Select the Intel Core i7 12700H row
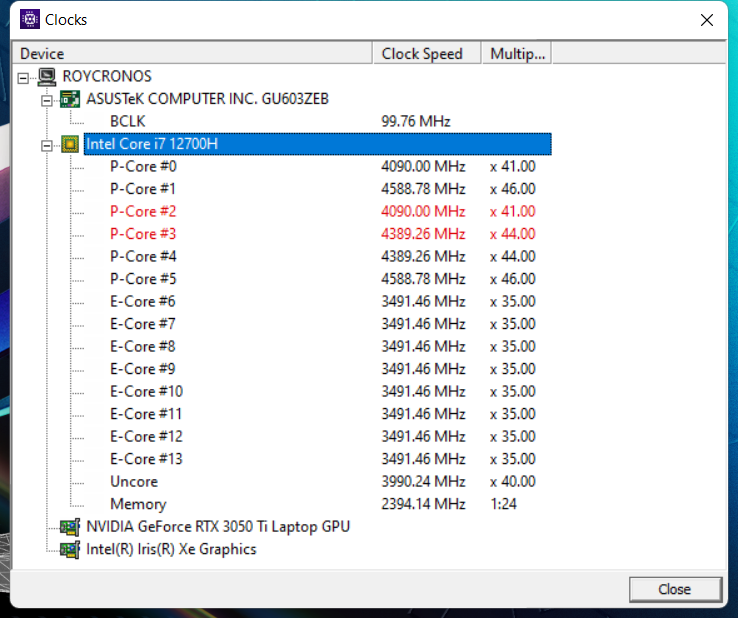 (x=318, y=144)
